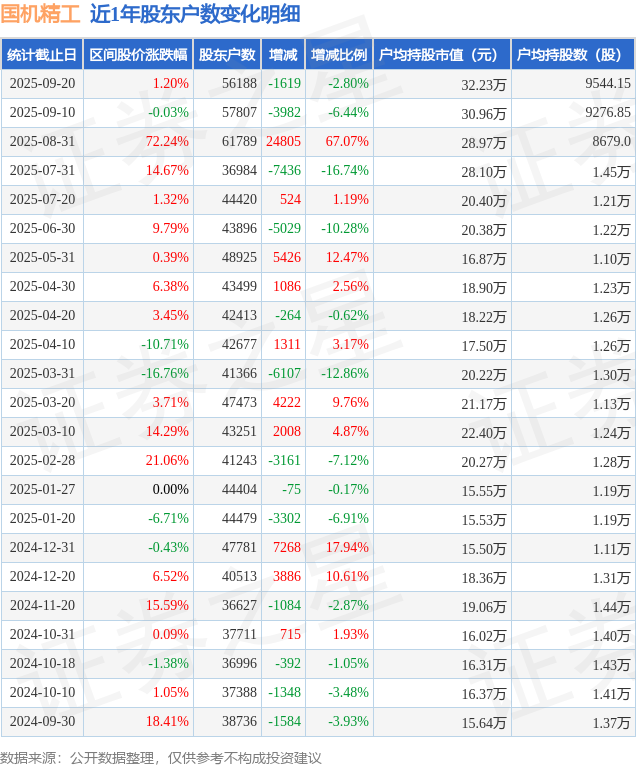Image resolution: width=636 pixels, height=767 pixels.
Task: Click the 户均持股市值(元) column header
Action: (x=442, y=55)
